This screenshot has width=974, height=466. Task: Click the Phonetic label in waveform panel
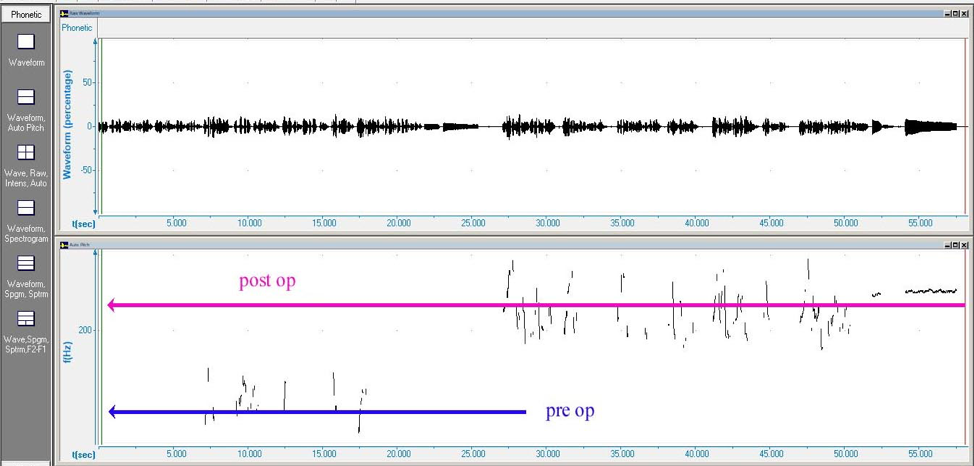pyautogui.click(x=77, y=28)
